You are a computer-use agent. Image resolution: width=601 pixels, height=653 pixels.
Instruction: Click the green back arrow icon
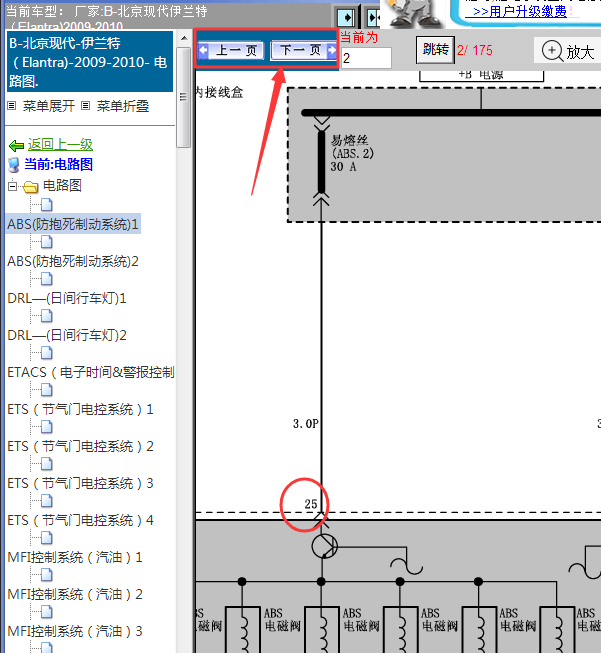16,145
